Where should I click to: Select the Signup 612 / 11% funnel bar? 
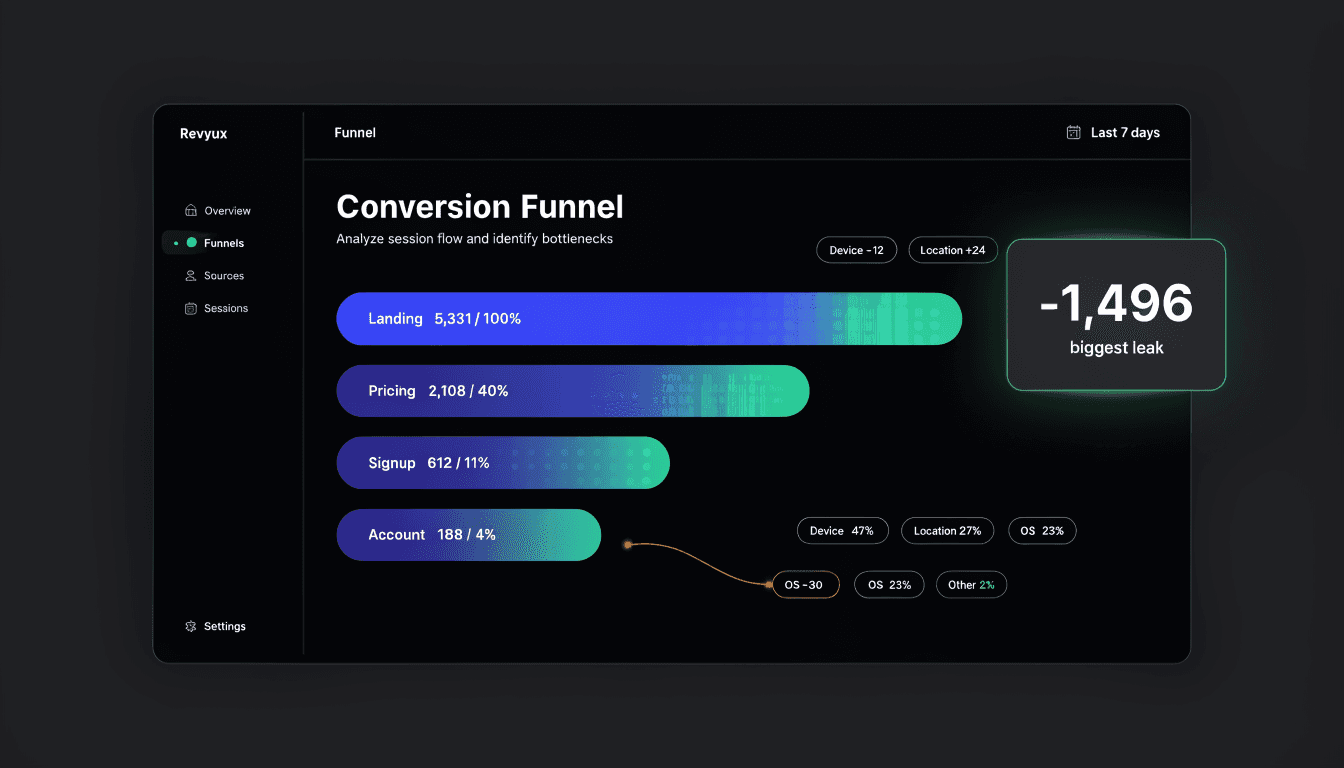tap(503, 463)
